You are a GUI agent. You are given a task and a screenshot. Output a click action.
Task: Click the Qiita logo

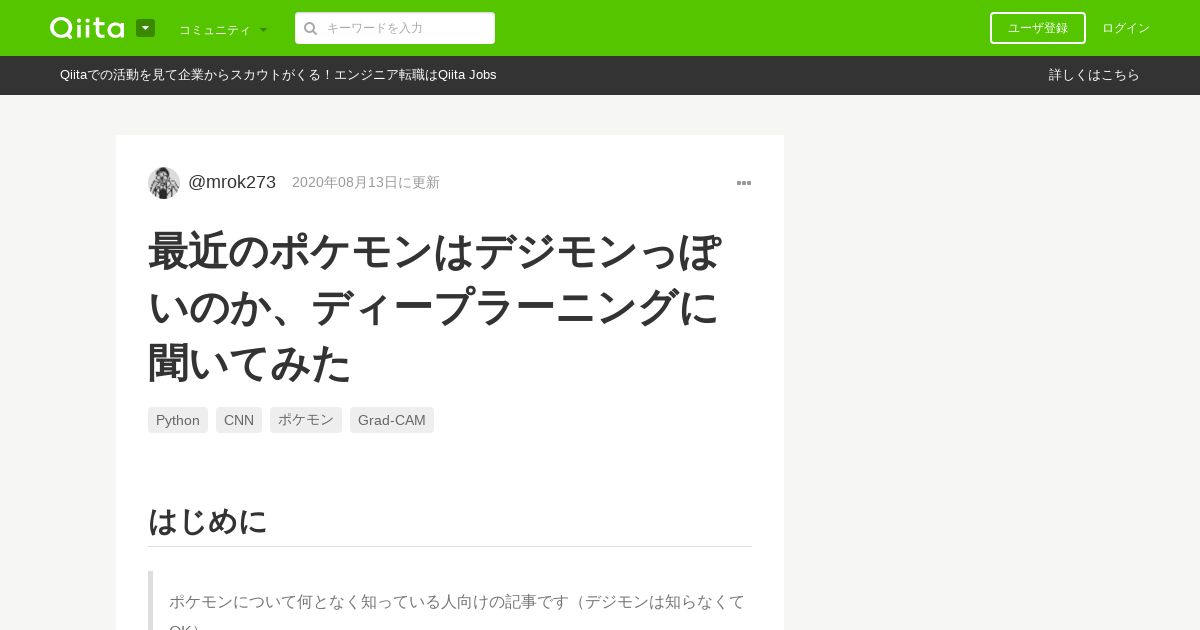87,28
